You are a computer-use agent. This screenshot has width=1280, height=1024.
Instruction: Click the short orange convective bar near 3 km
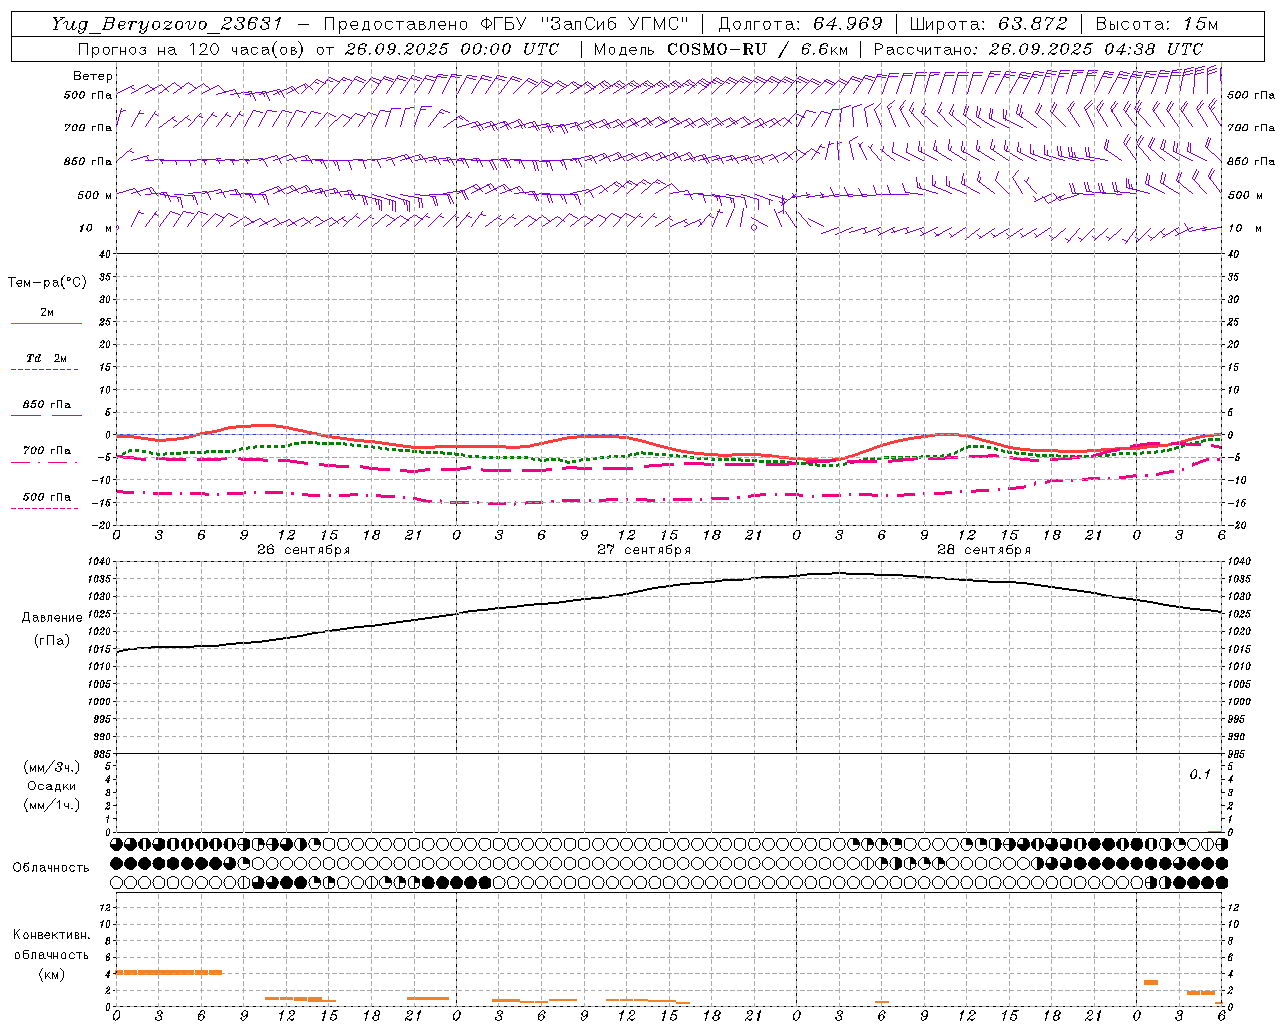(x=1150, y=982)
